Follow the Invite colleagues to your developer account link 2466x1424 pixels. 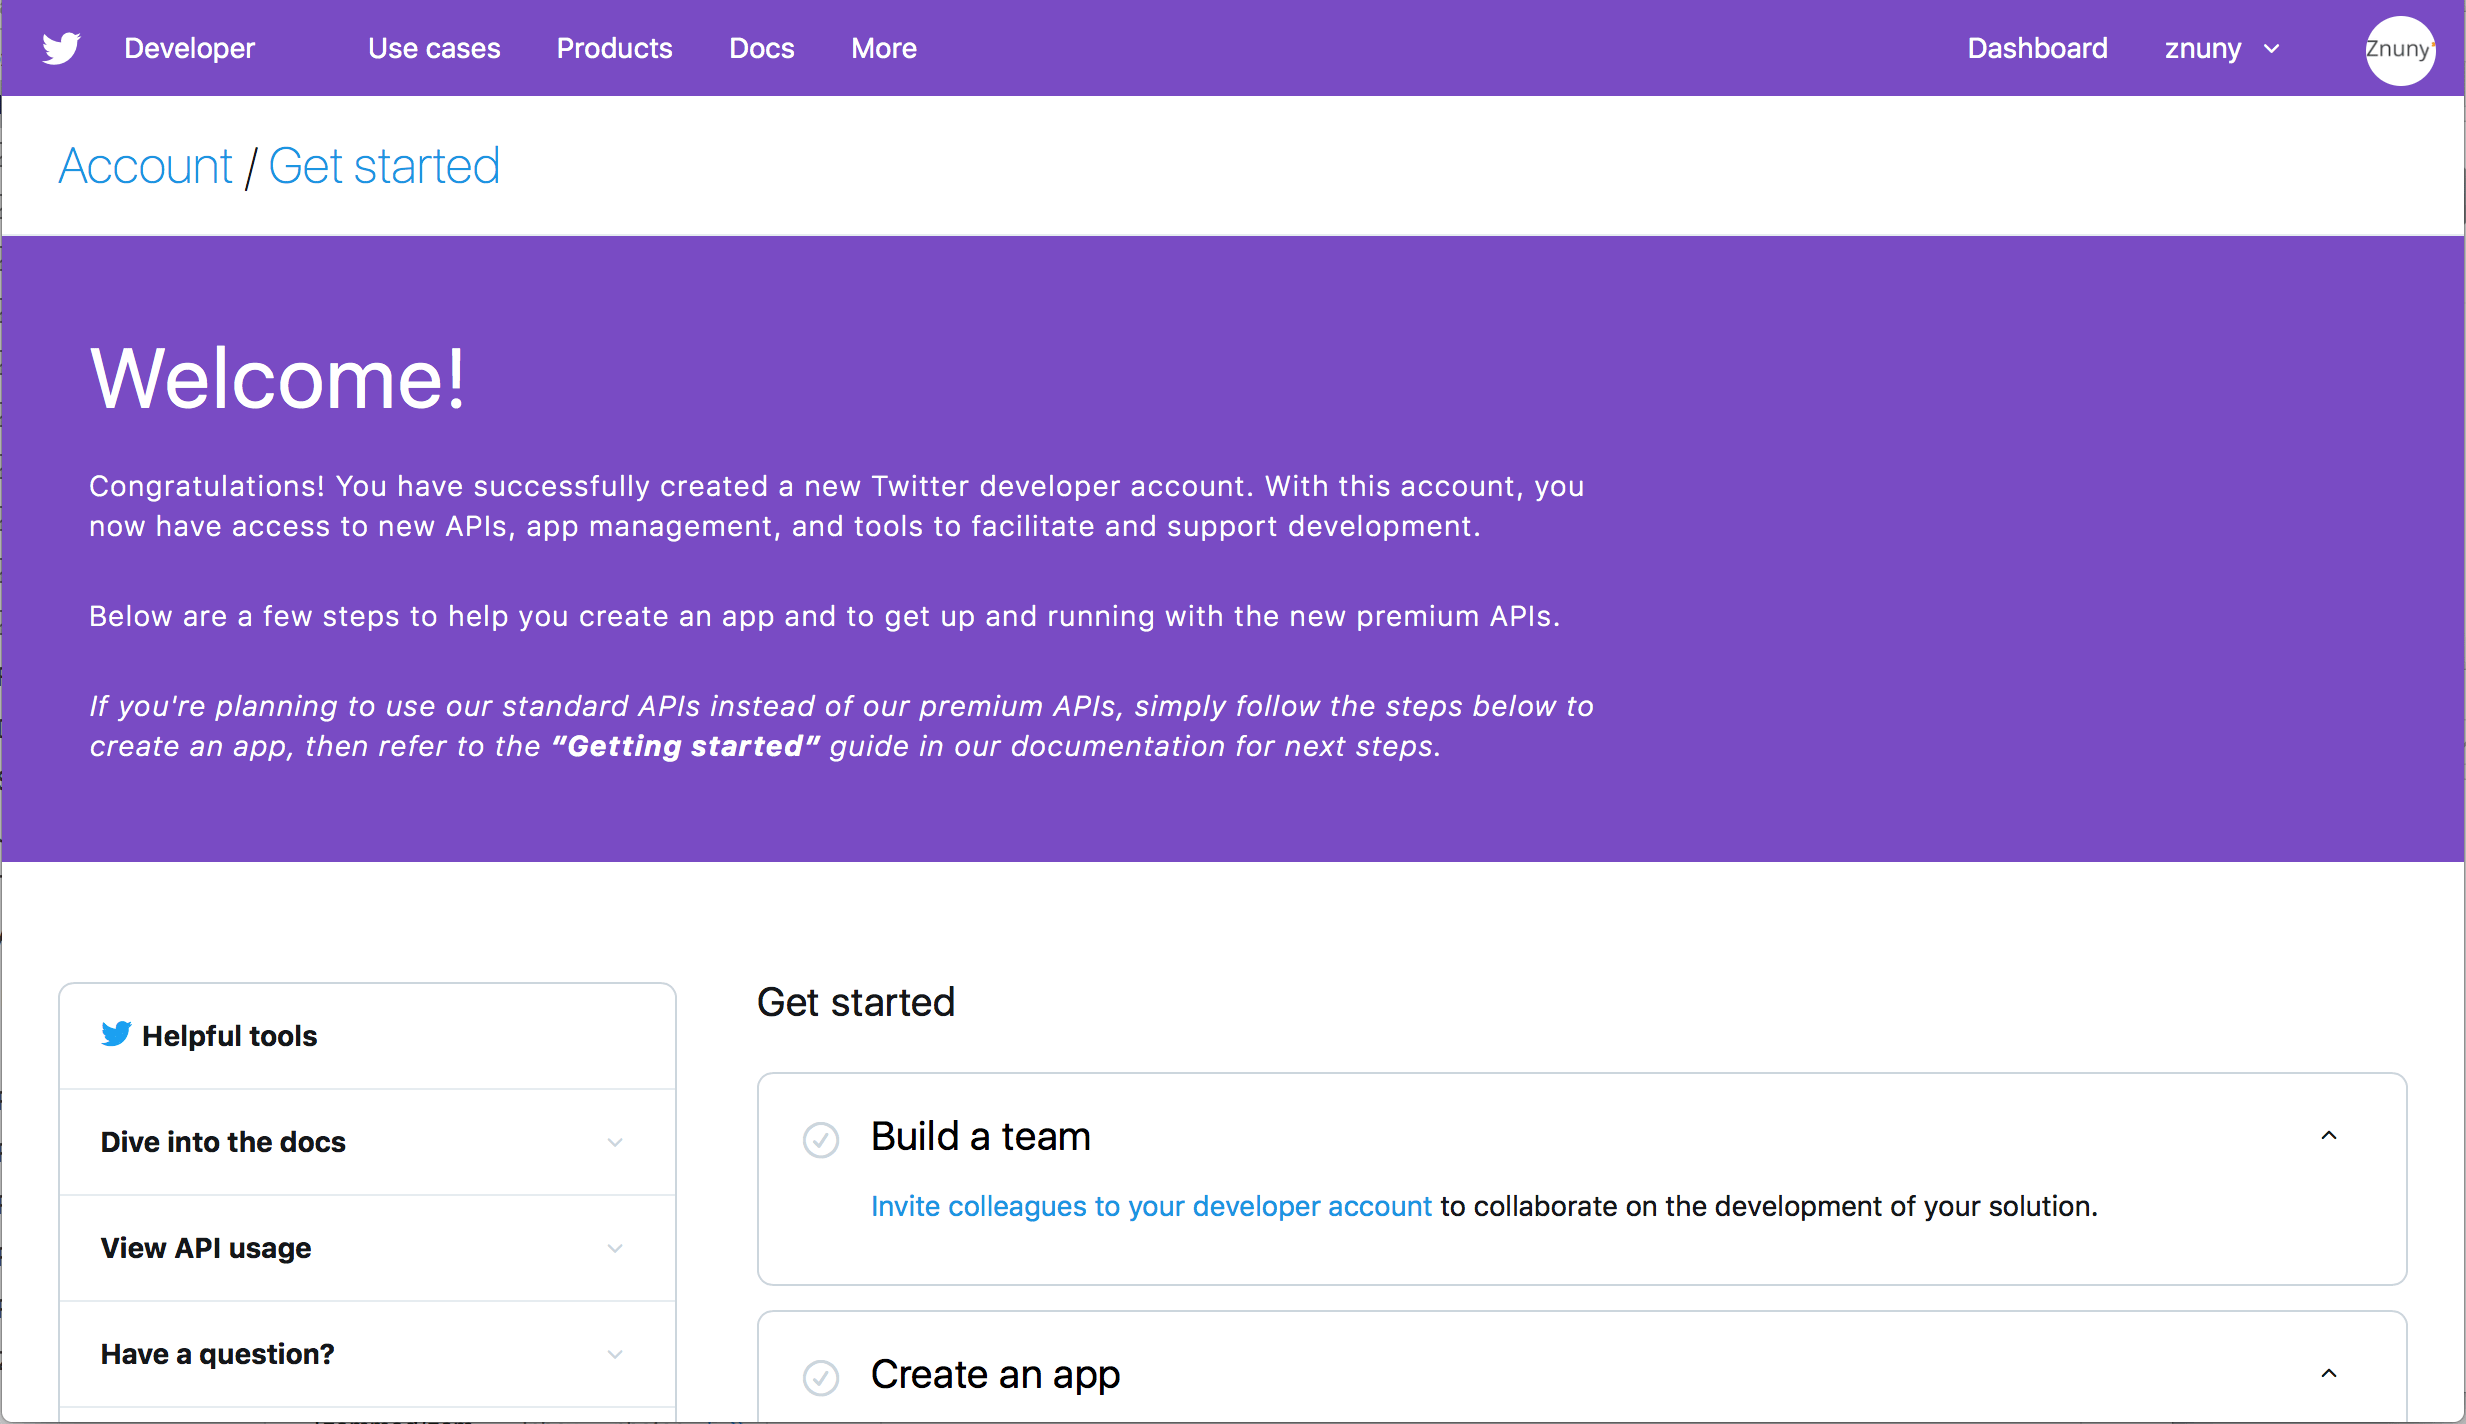1151,1206
